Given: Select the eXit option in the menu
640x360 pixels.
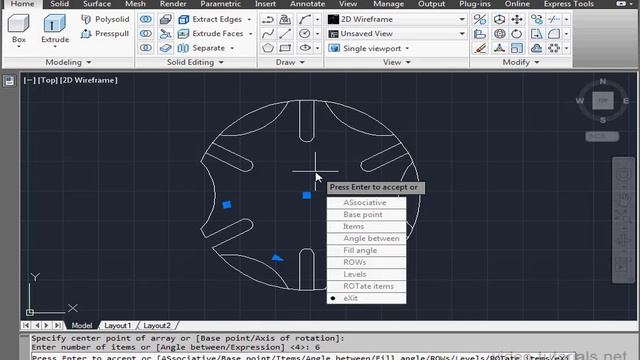Looking at the screenshot, I should coord(367,298).
